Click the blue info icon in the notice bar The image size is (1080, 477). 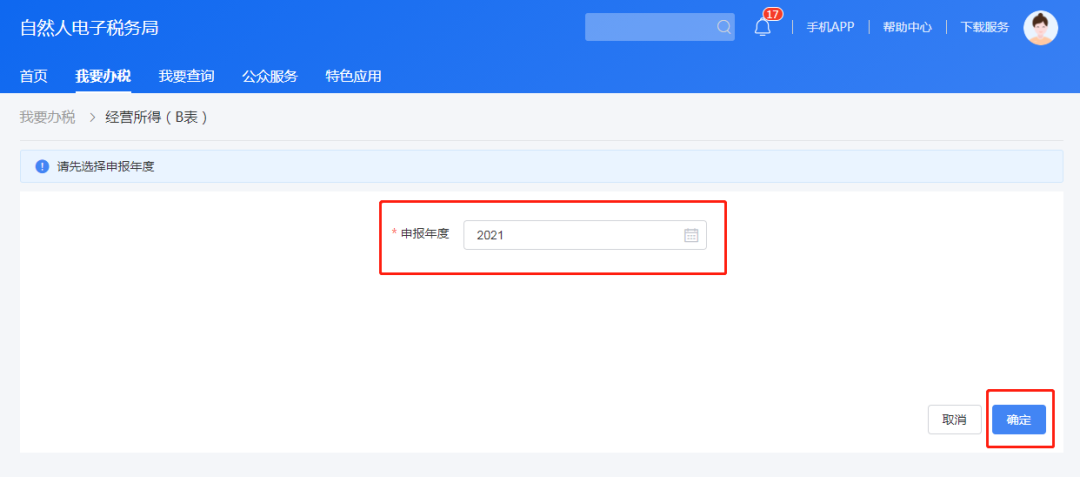(42, 166)
